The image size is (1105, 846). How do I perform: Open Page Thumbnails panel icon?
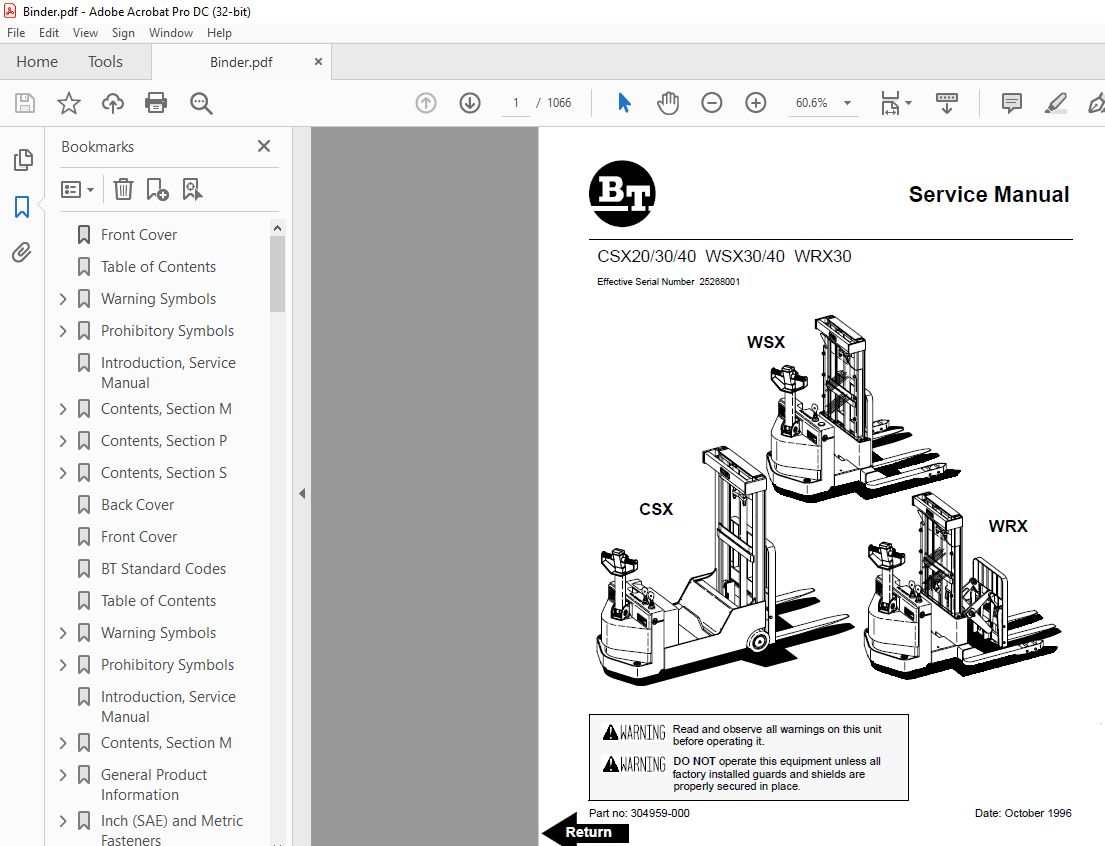(23, 160)
